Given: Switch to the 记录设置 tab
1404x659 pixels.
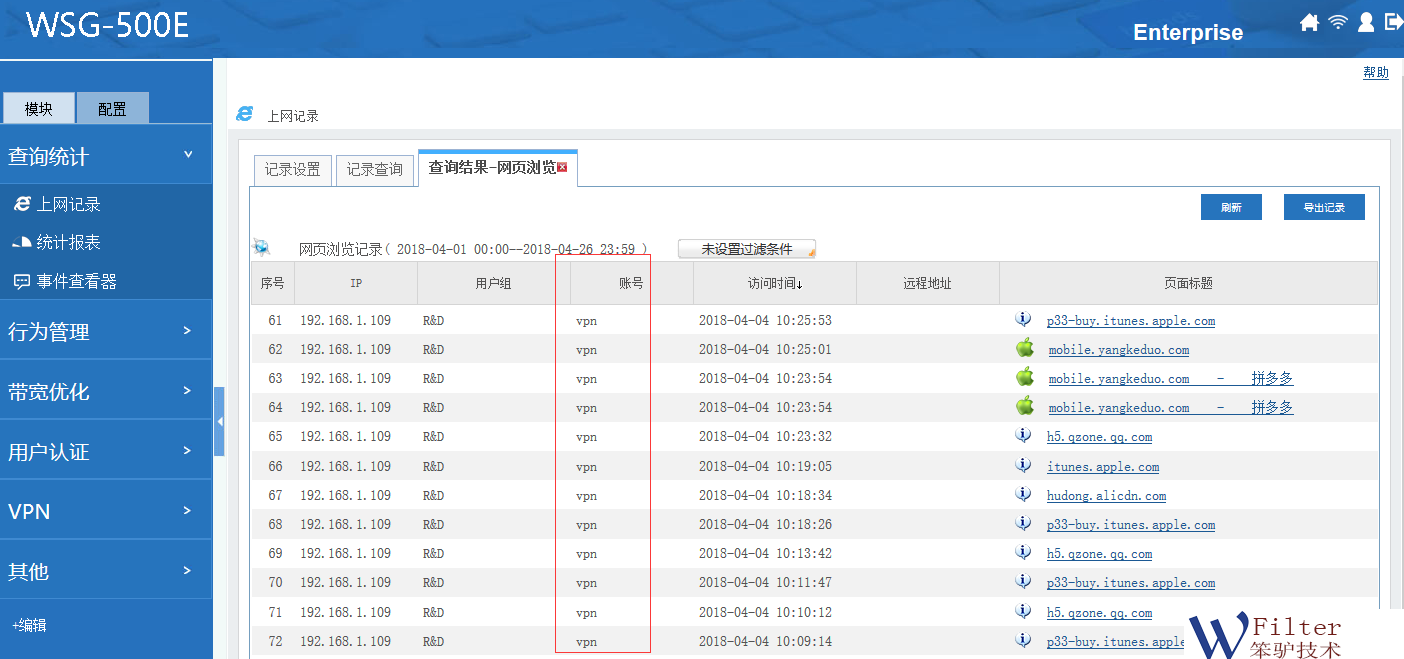Looking at the screenshot, I should (x=292, y=170).
